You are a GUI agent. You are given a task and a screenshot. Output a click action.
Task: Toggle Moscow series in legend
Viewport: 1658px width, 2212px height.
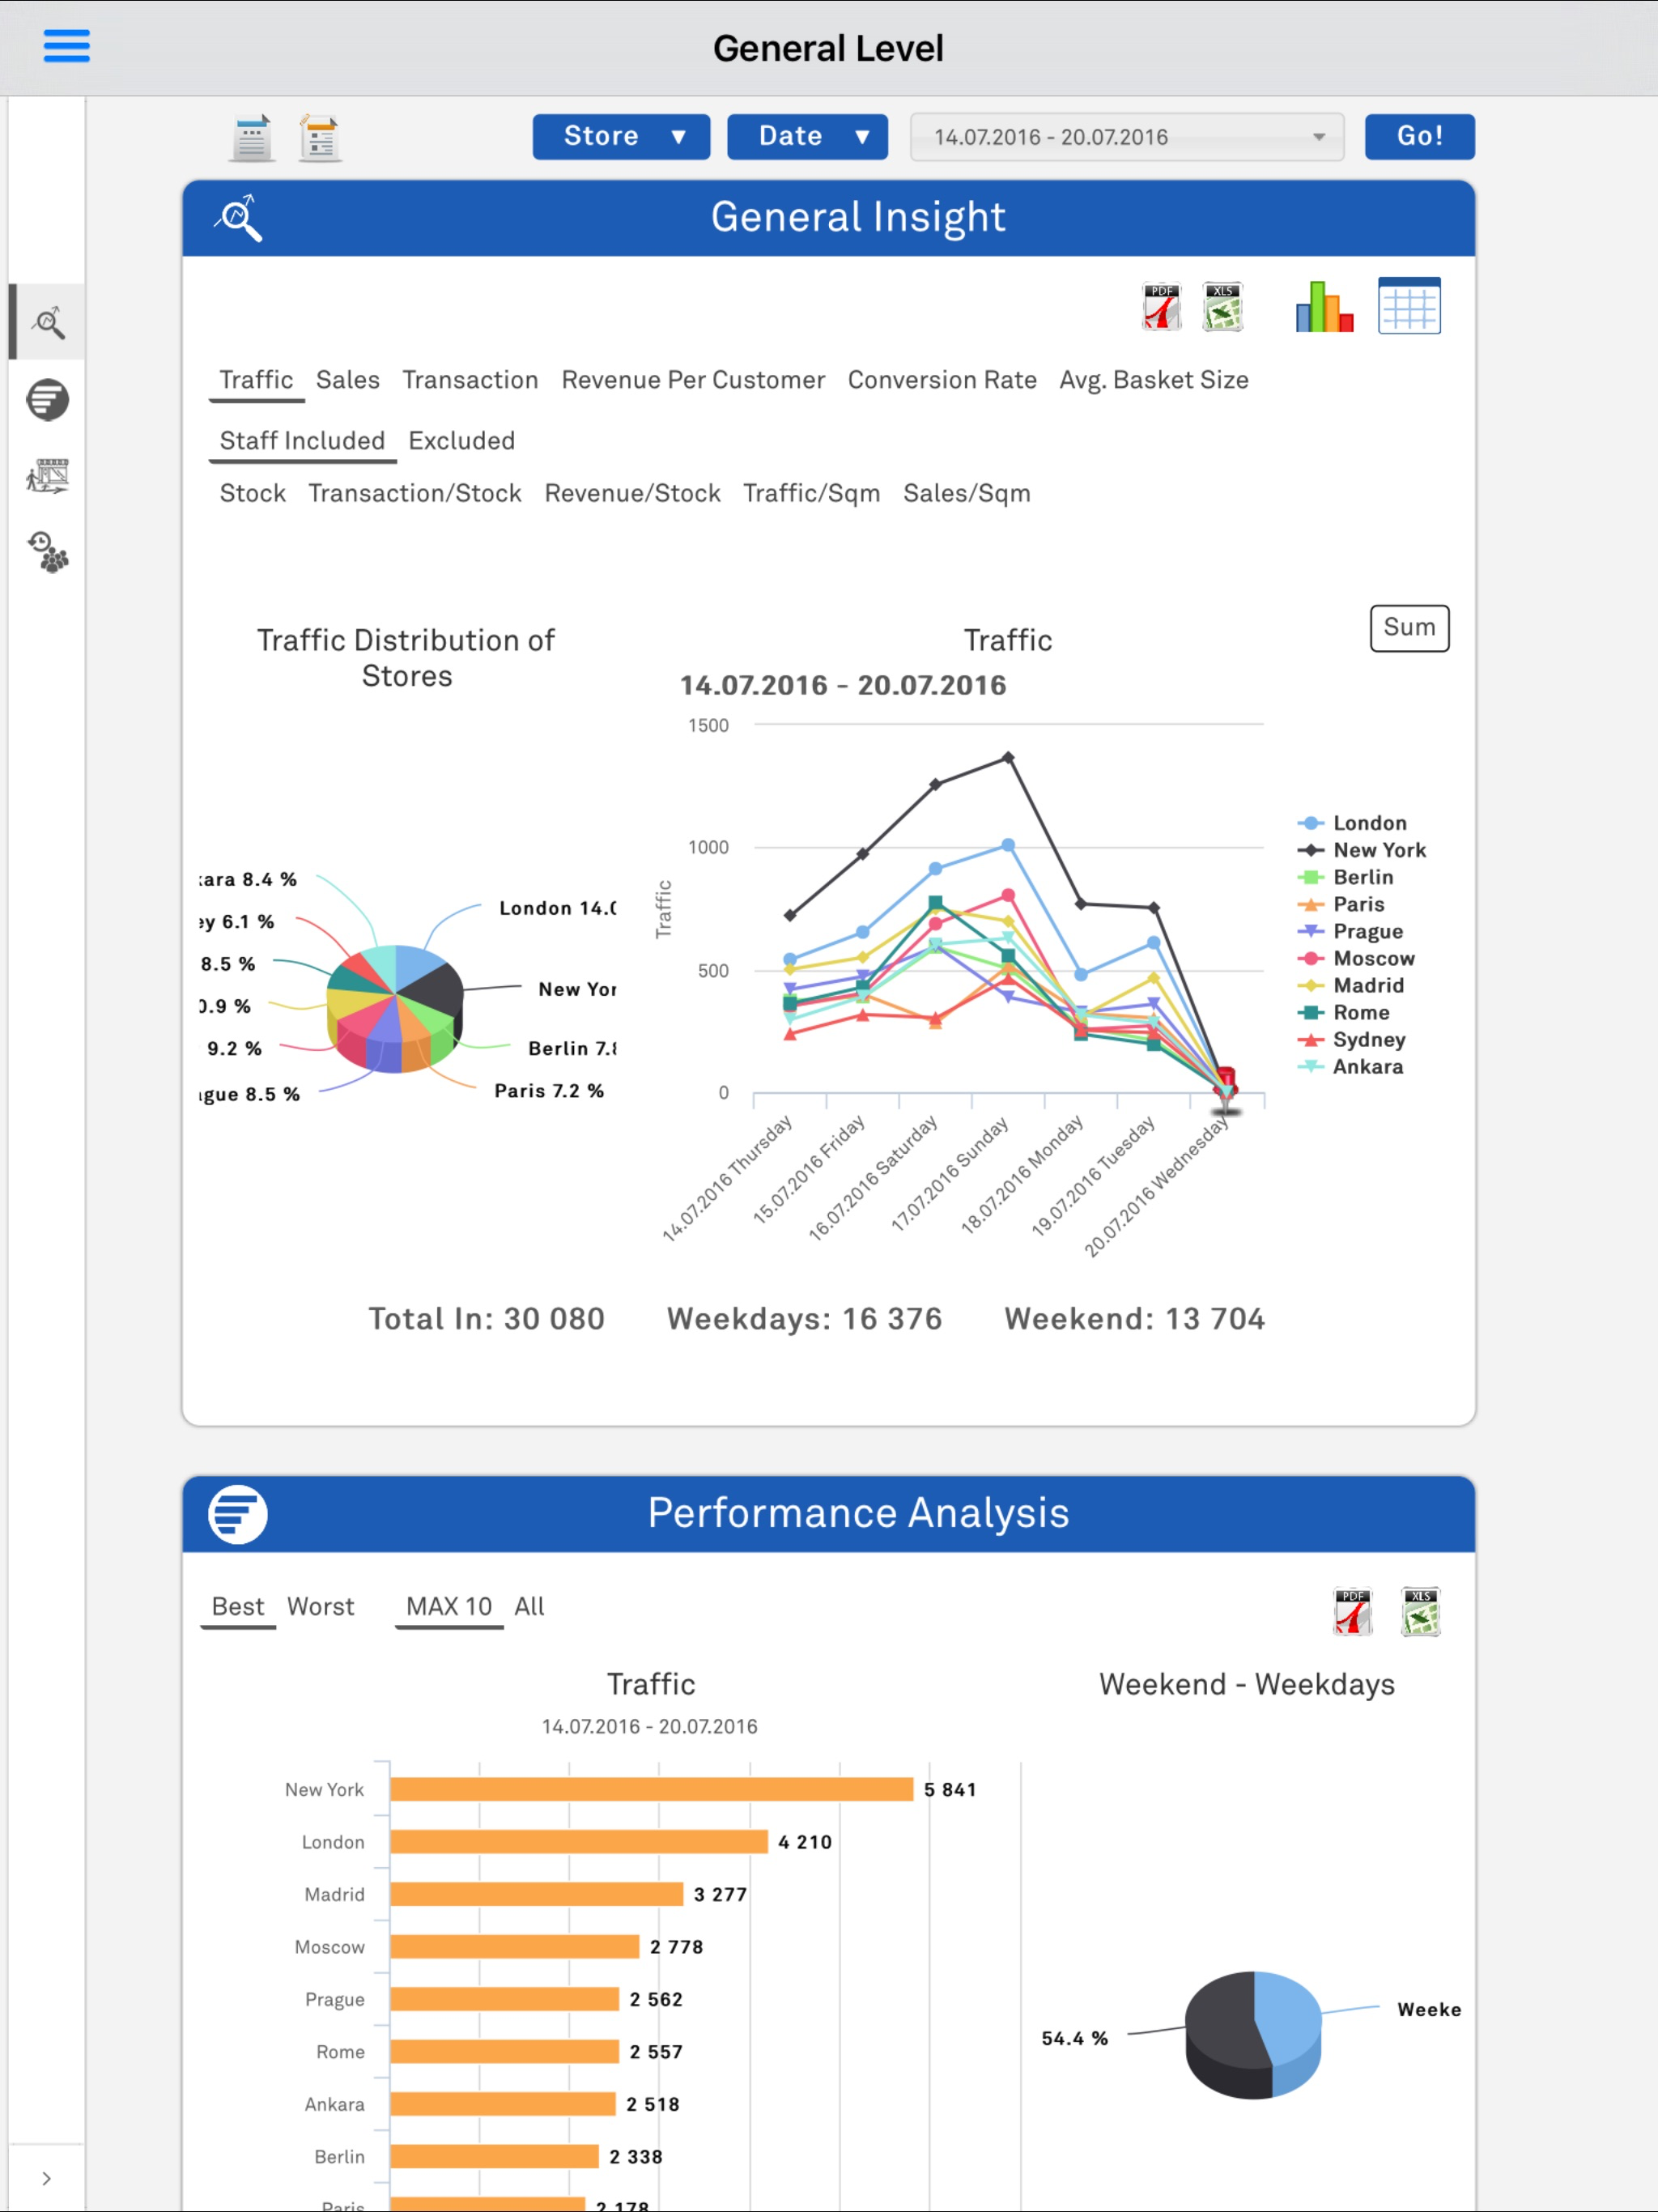coord(1356,958)
